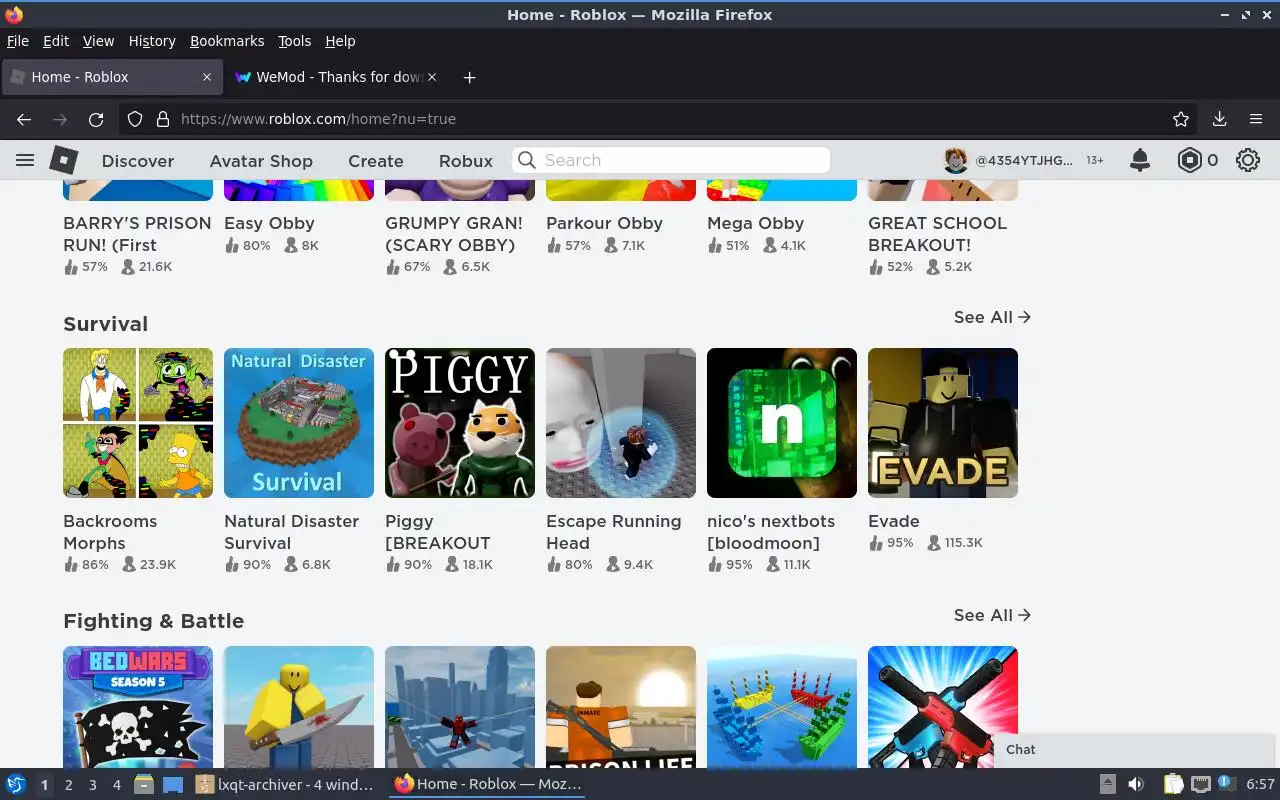Open Firefox downloads panel
The image size is (1280, 800).
coord(1219,119)
